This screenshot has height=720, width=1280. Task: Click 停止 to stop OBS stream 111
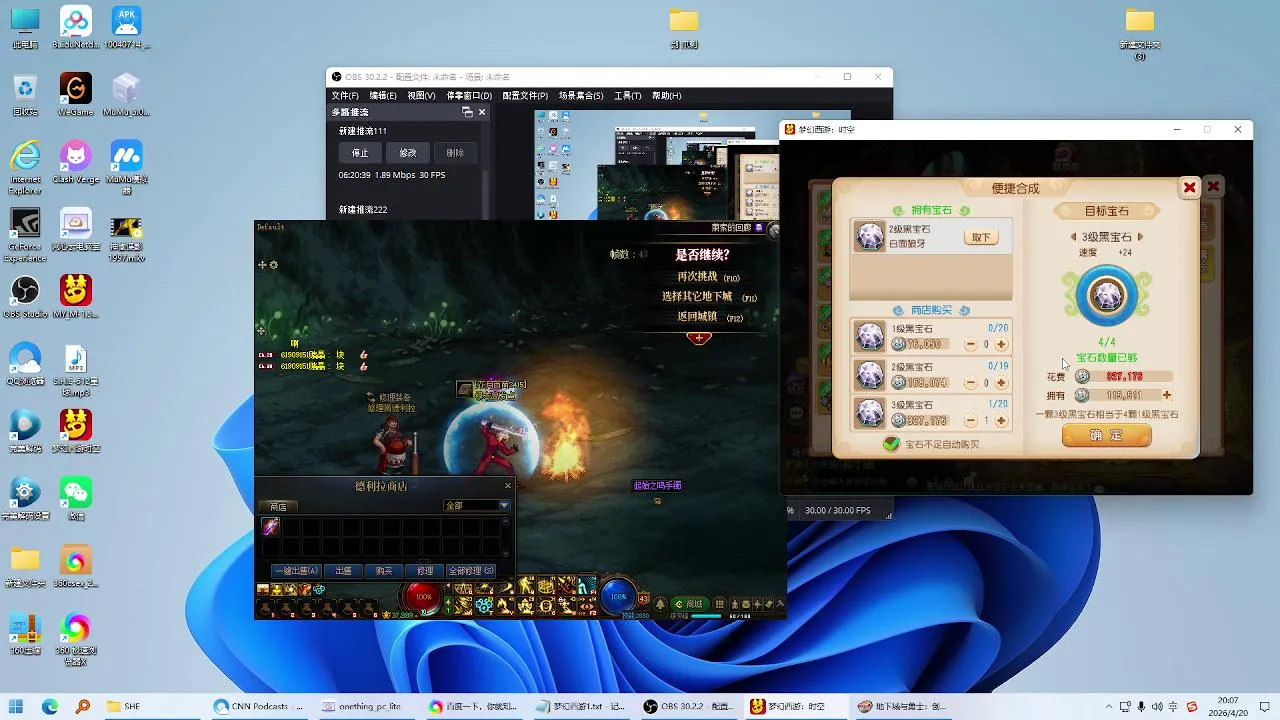click(x=360, y=153)
